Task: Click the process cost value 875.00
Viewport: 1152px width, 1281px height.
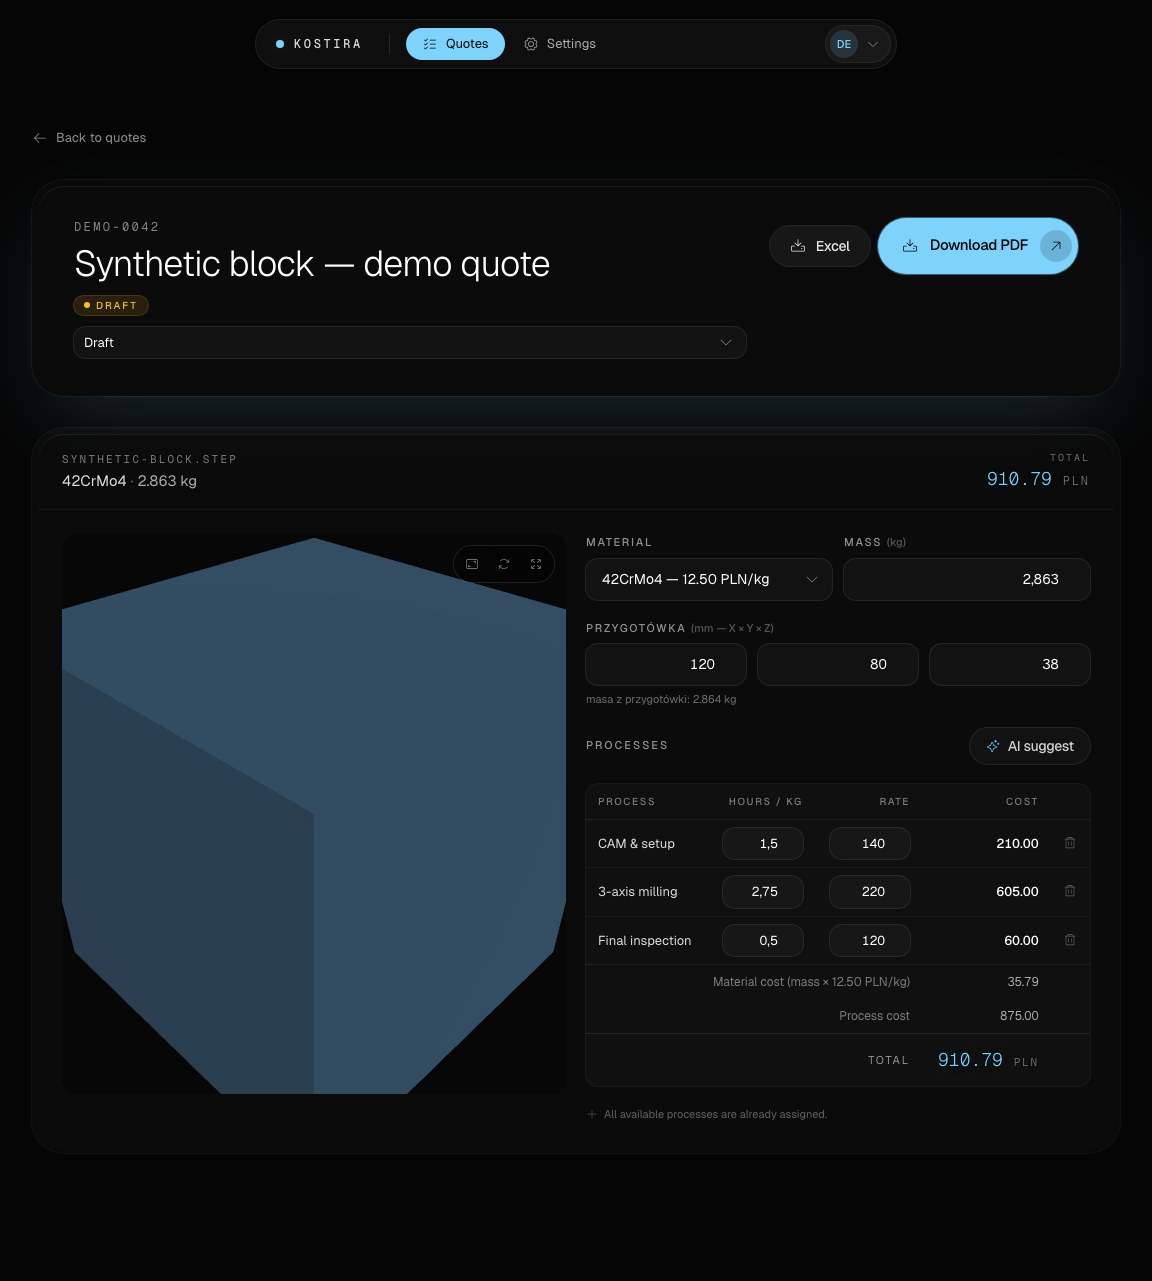Action: [1019, 1016]
